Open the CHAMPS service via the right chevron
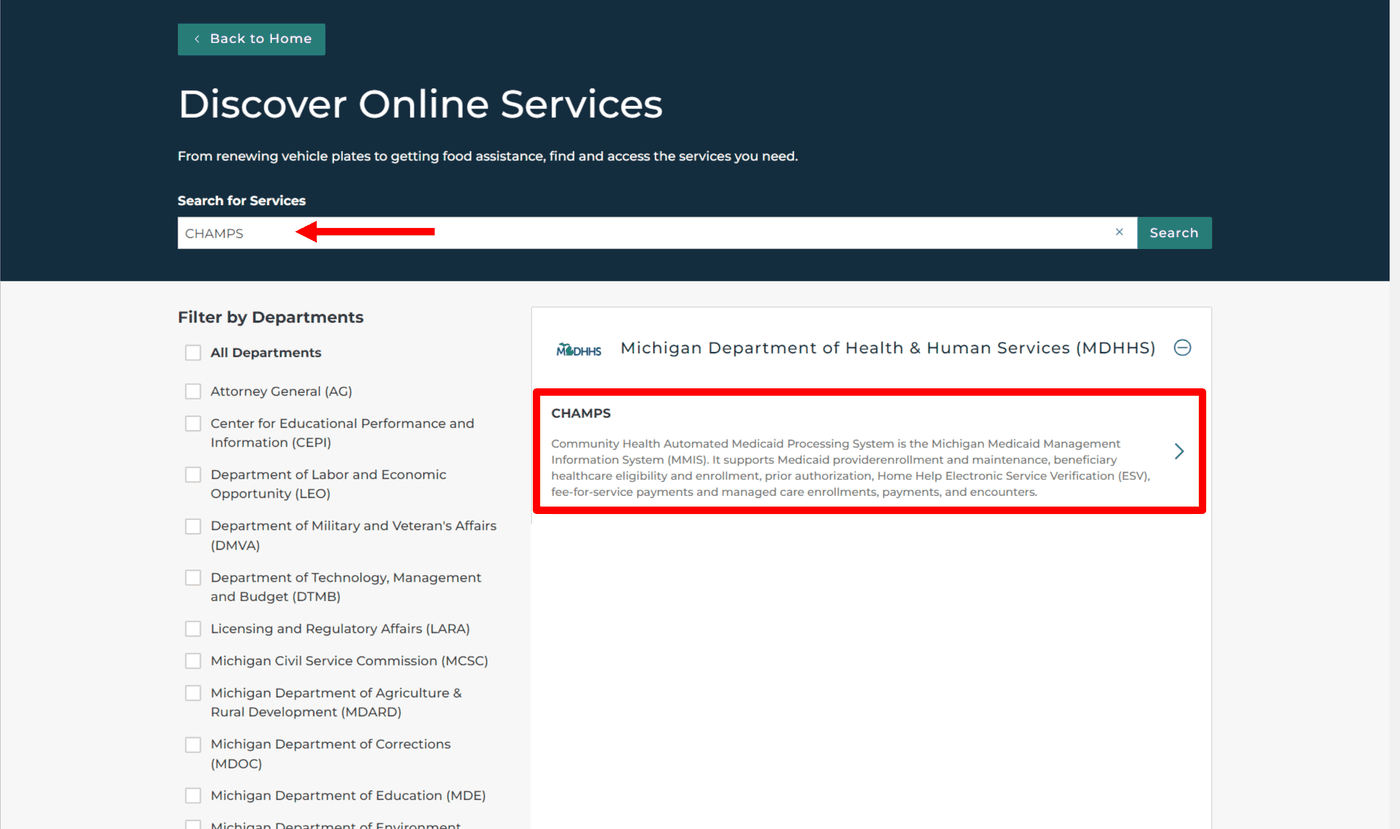Screen dimensions: 1400x829 pos(1179,451)
